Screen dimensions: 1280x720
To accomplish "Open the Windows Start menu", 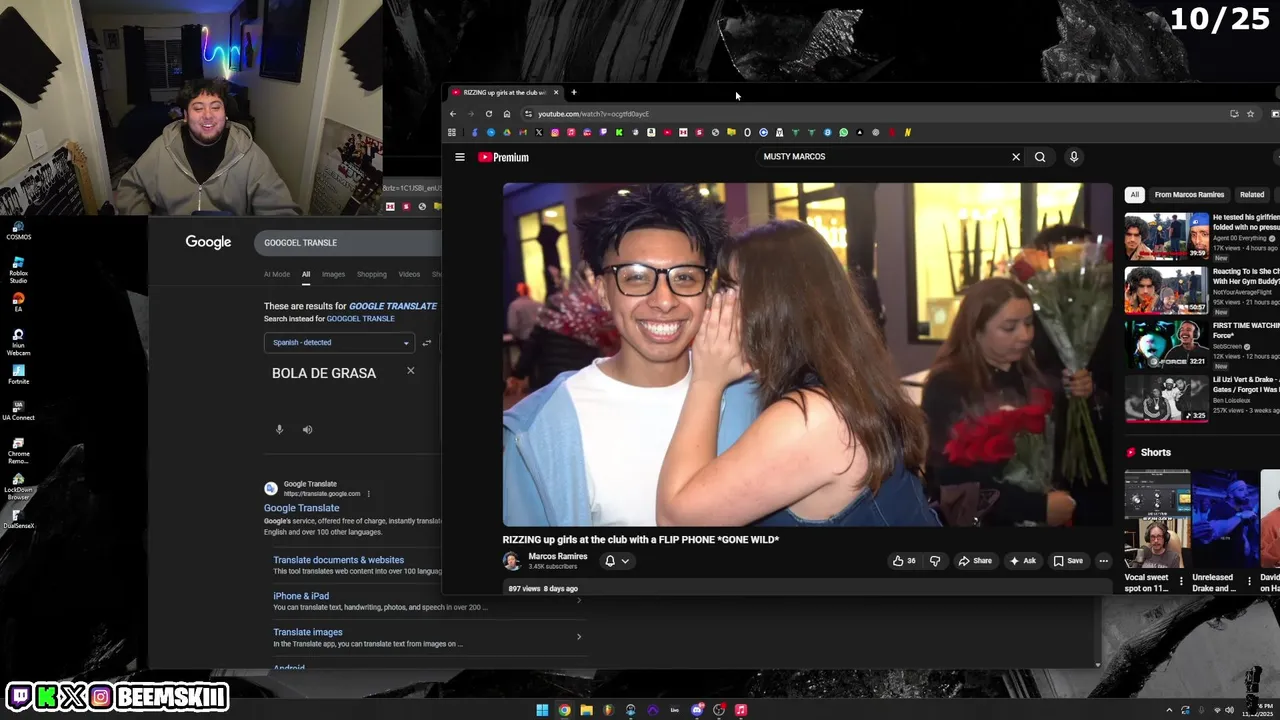I will tap(542, 710).
